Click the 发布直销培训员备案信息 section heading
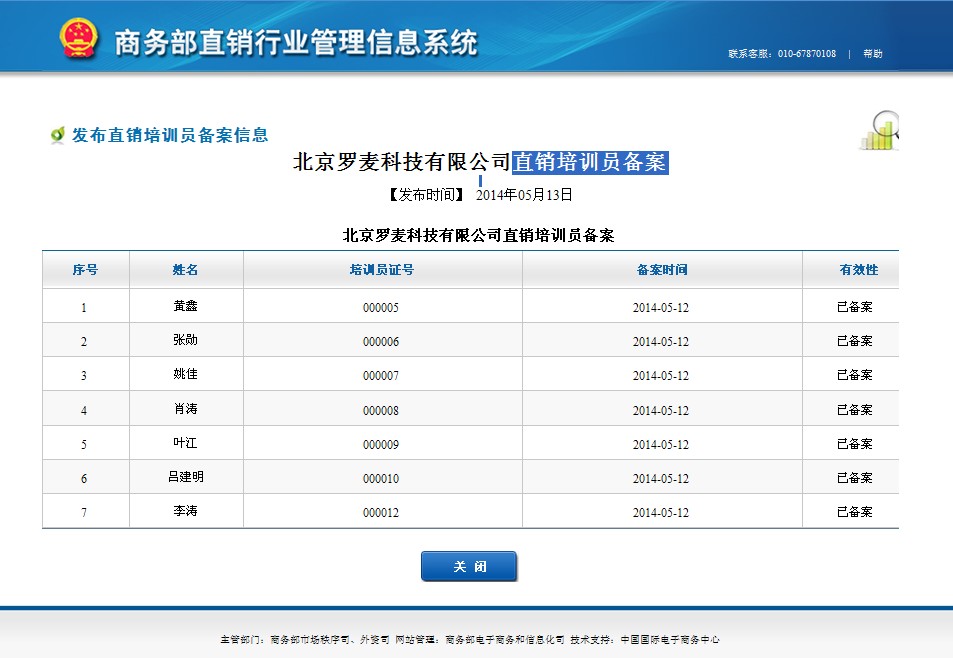 pos(170,135)
